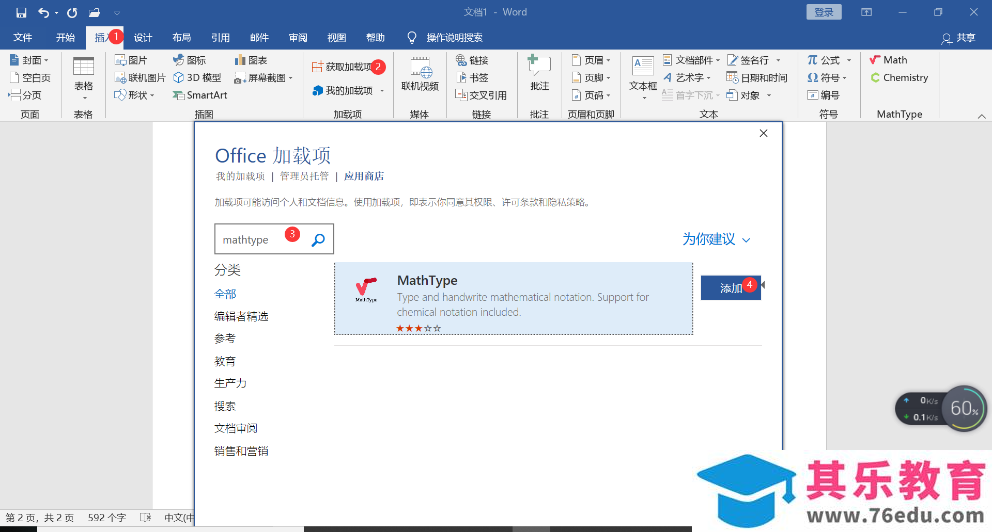Screen dimensions: 992x532
Task: Open the Table (表格) insert tool
Action: tap(84, 78)
